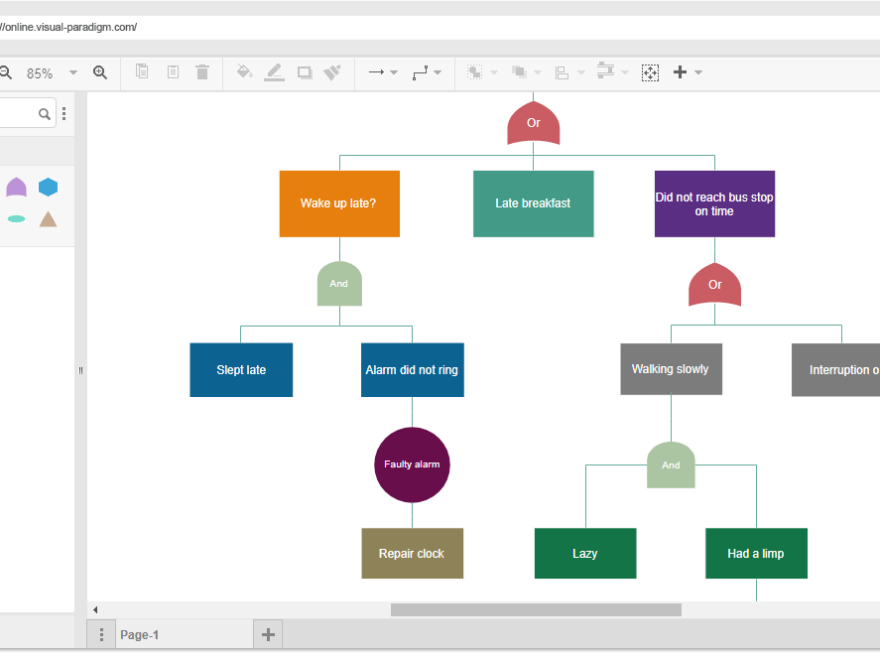The width and height of the screenshot is (880, 660).
Task: Click the format painter icon
Action: click(333, 72)
